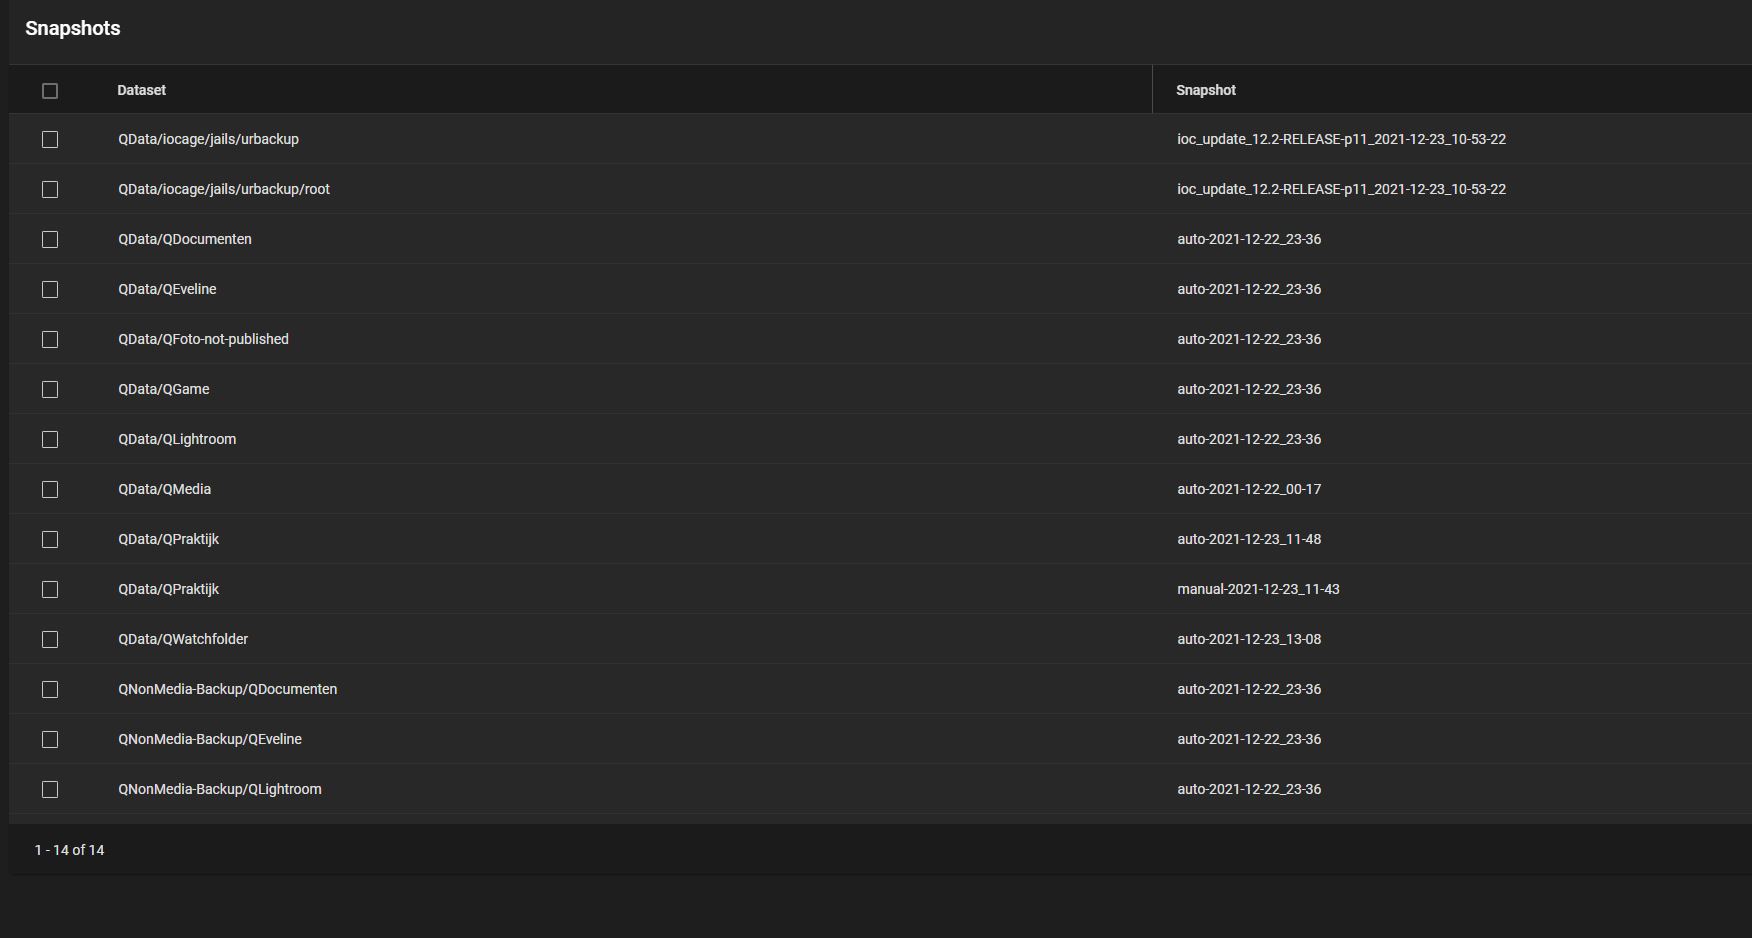Viewport: 1752px width, 938px height.
Task: Click the QData/QMedia dataset name
Action: 164,489
